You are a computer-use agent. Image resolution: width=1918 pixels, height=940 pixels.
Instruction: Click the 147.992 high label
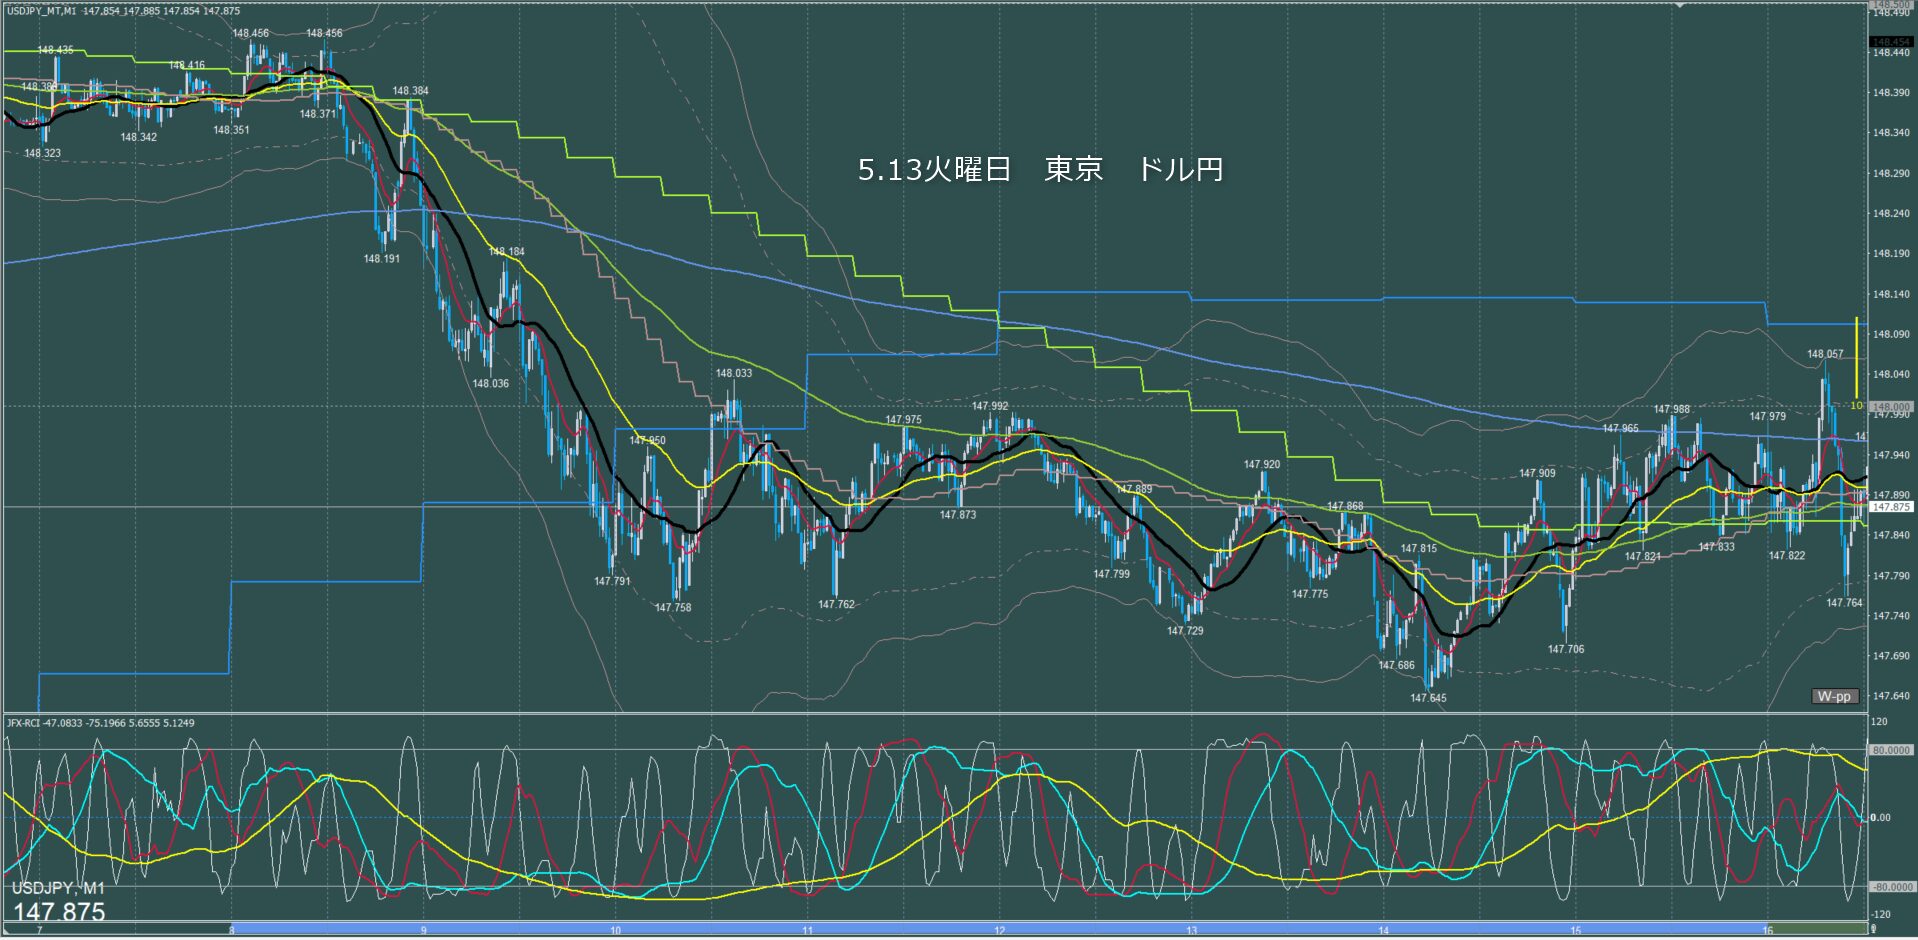click(990, 407)
